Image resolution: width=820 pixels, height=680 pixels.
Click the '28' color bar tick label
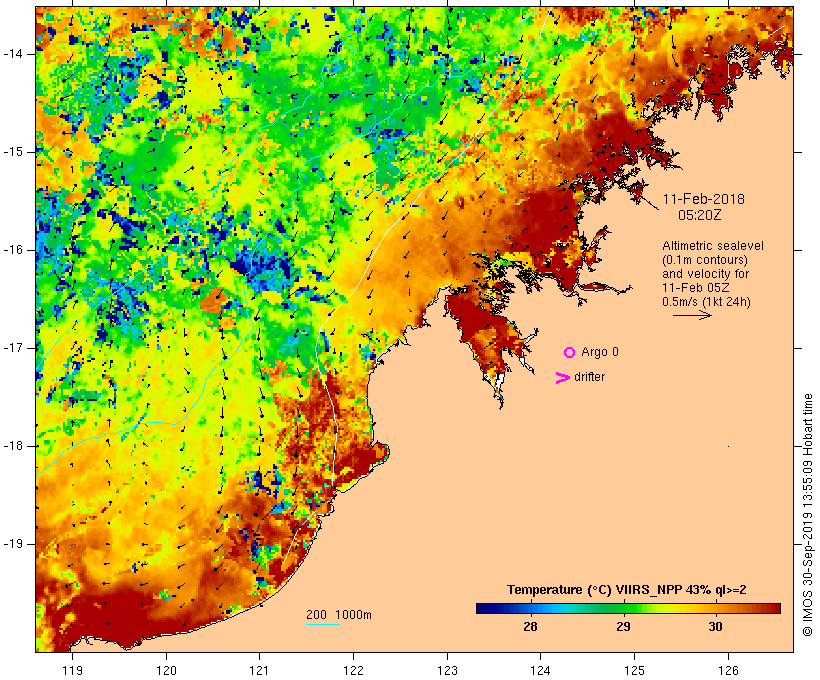coord(530,627)
